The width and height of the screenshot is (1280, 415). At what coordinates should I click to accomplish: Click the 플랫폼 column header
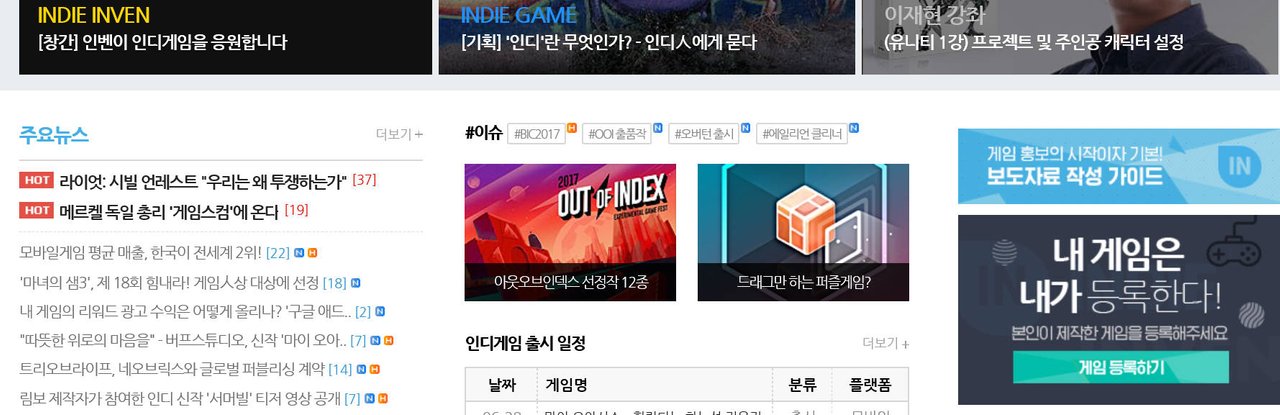870,385
